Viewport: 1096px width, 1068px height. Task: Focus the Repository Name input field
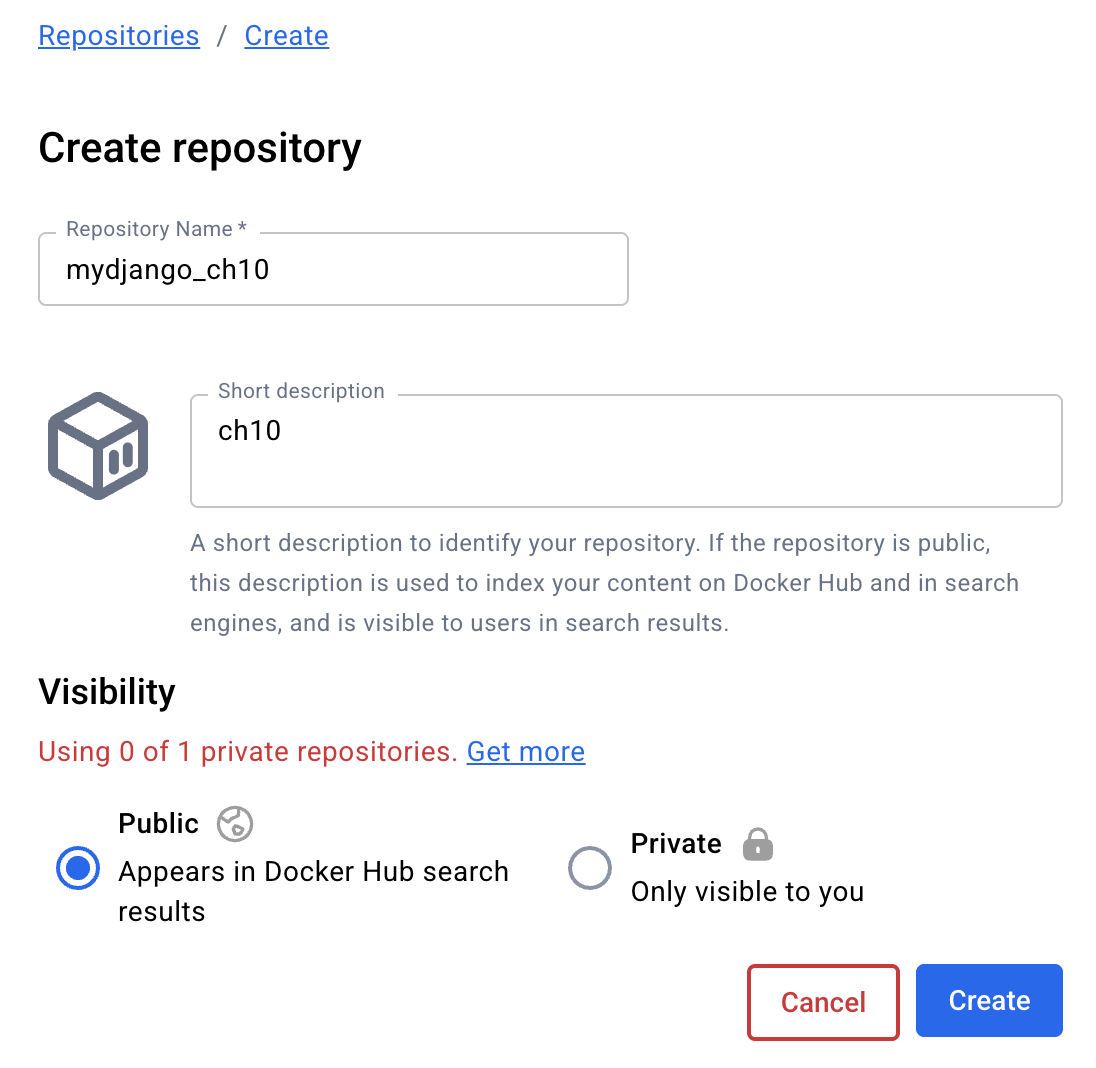333,270
